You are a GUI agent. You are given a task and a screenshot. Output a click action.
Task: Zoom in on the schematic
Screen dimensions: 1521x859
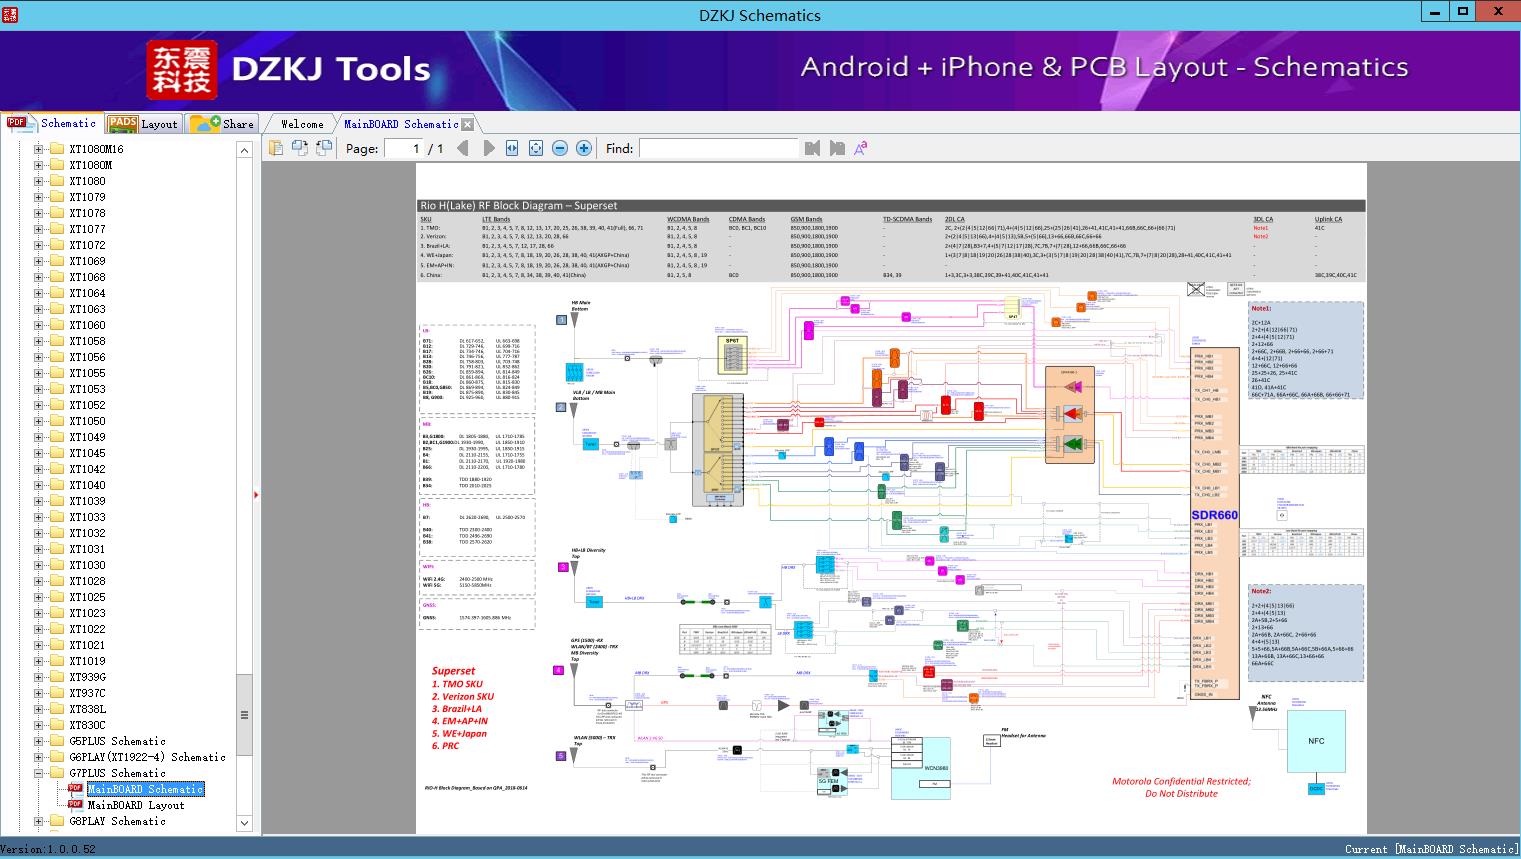click(584, 148)
